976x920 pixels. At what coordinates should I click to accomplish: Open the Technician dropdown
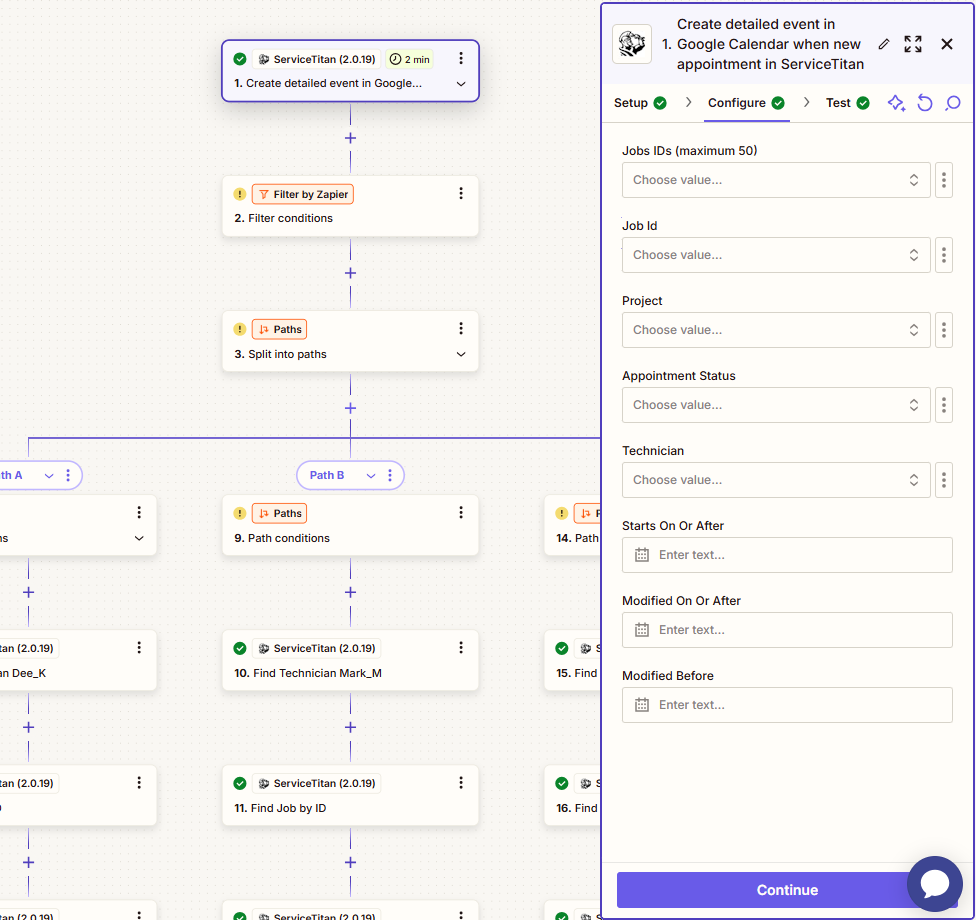tap(776, 481)
